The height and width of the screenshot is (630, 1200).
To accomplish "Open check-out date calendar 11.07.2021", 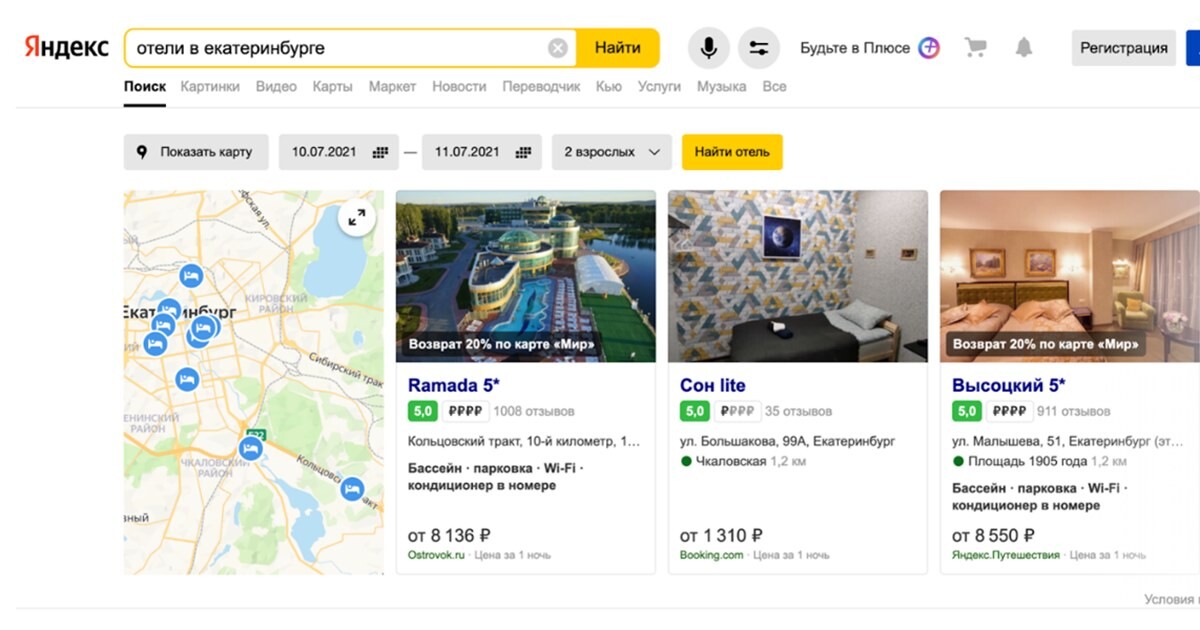I will (x=481, y=152).
